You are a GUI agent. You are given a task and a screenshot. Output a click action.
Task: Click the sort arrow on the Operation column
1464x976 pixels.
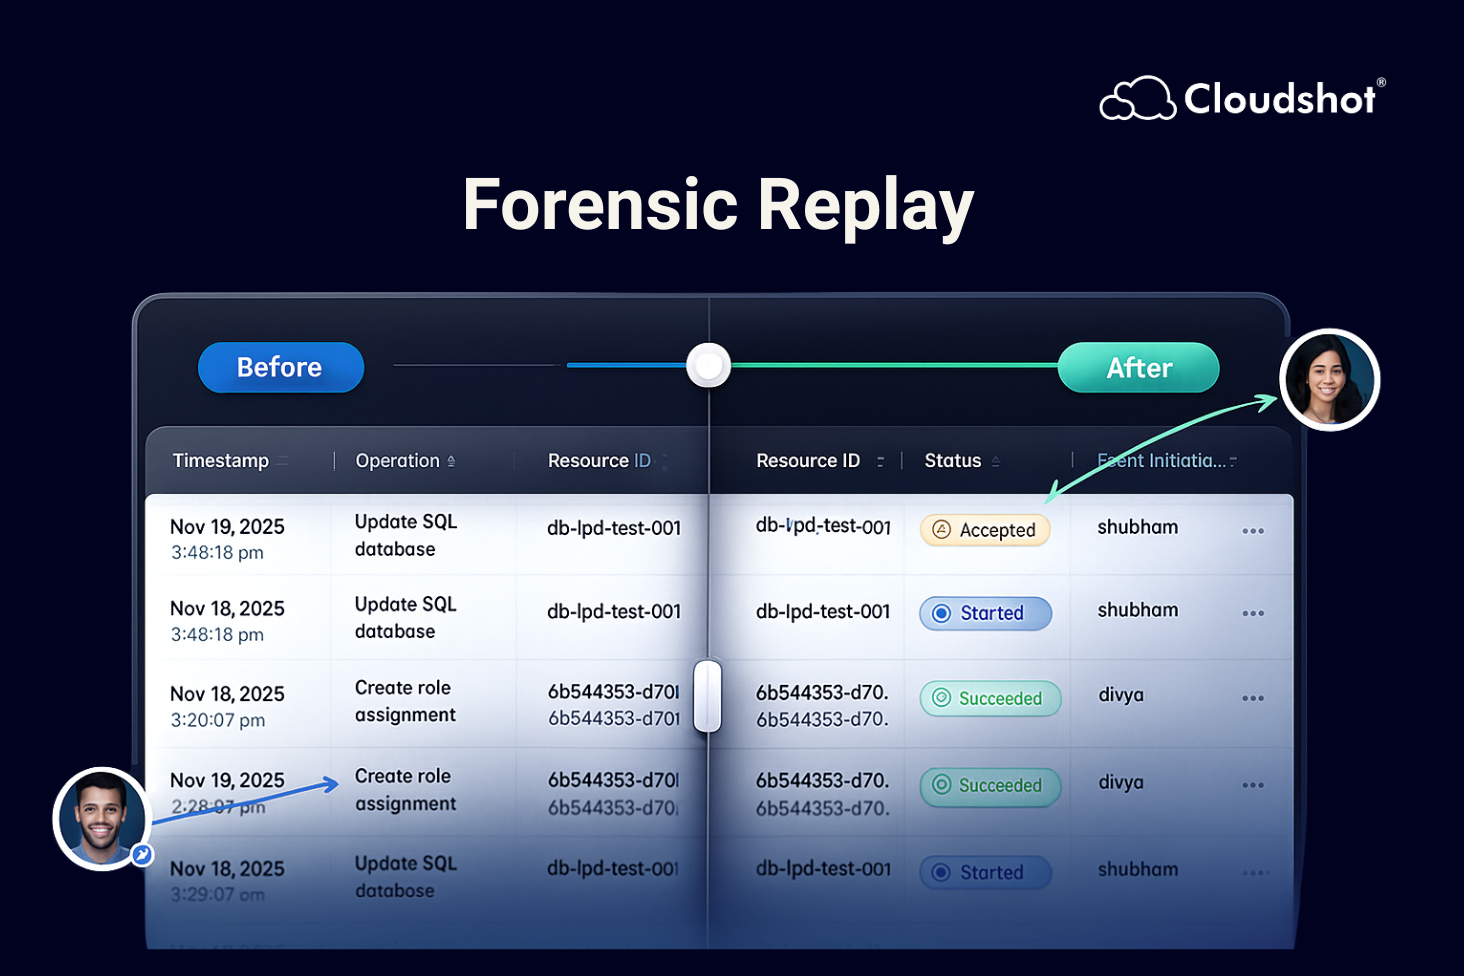pos(451,460)
